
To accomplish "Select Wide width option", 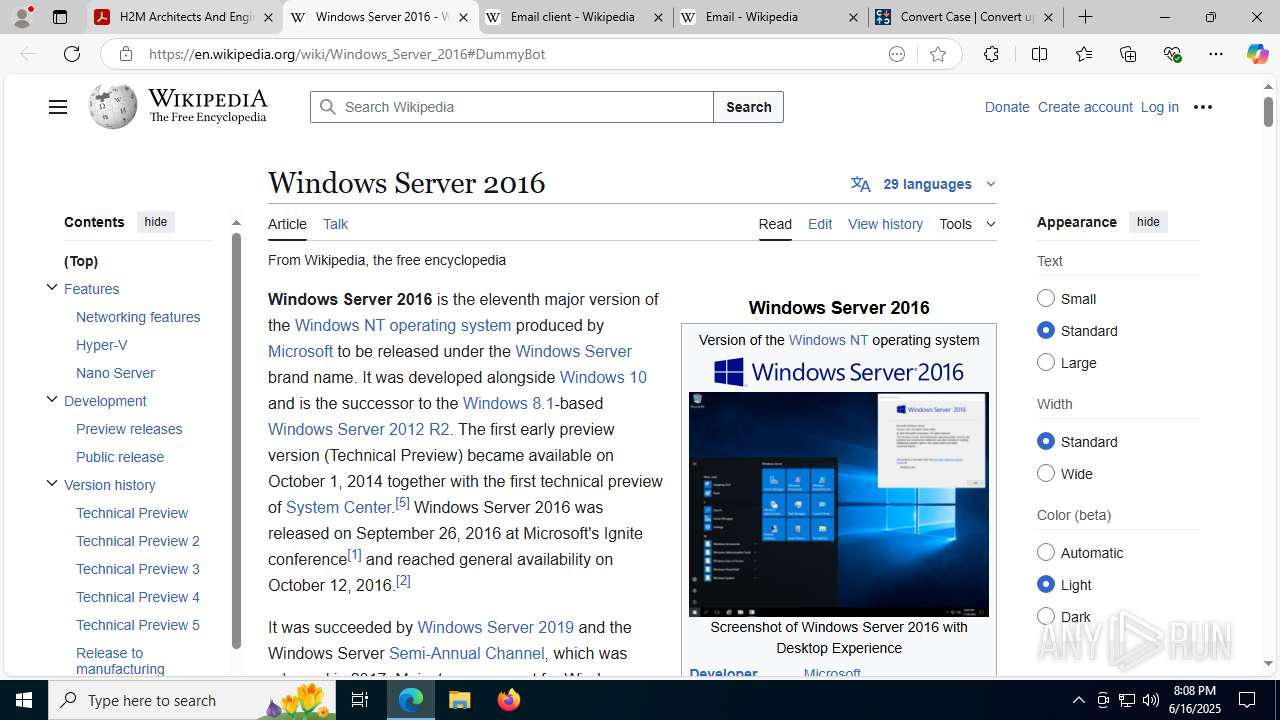I will click(1046, 473).
